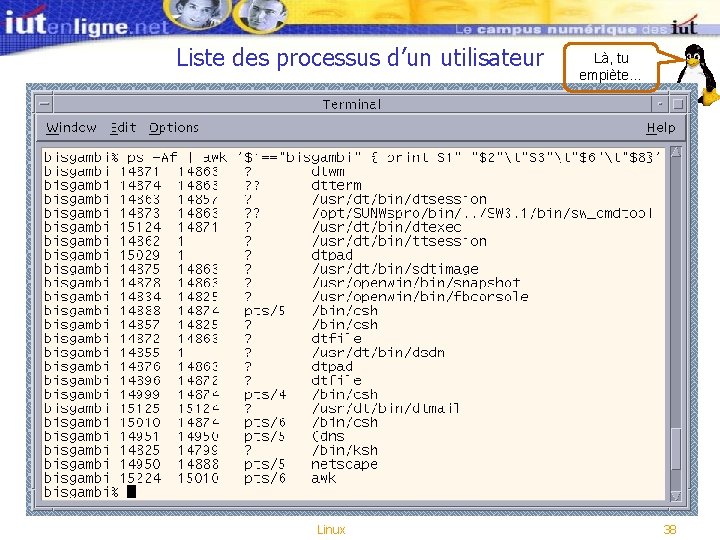Select the /usr/openwin/bin/snapshot row
The height and width of the screenshot is (540, 720).
282,282
